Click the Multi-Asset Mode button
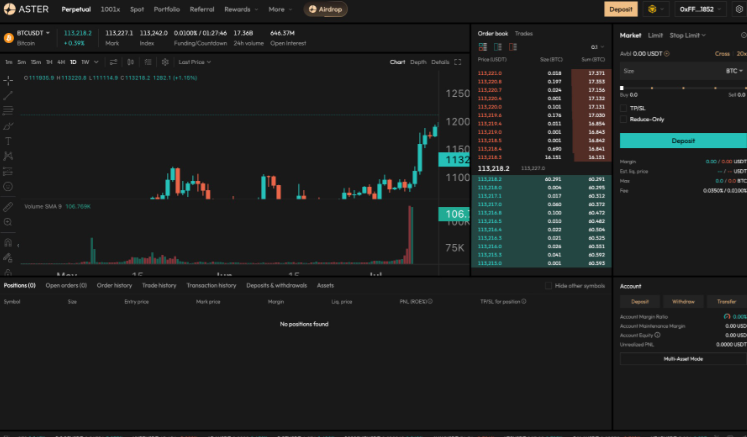 683,359
